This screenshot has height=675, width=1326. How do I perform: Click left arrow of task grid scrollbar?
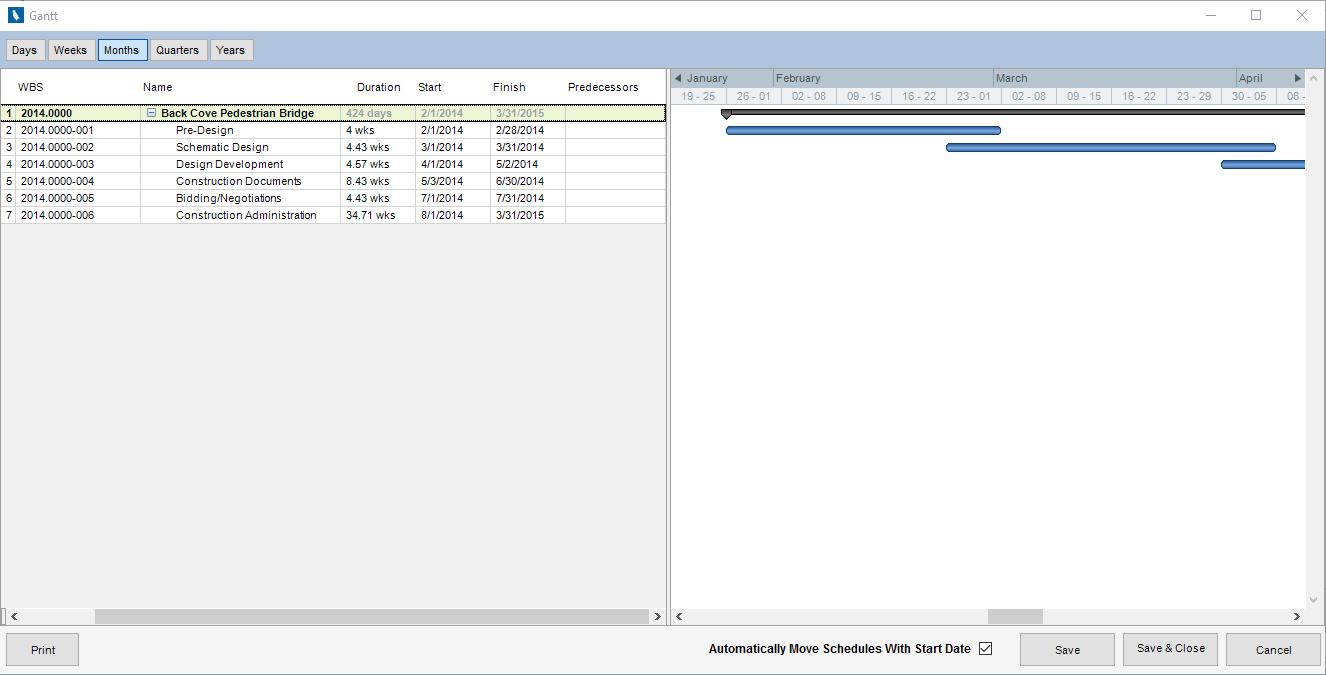(14, 617)
